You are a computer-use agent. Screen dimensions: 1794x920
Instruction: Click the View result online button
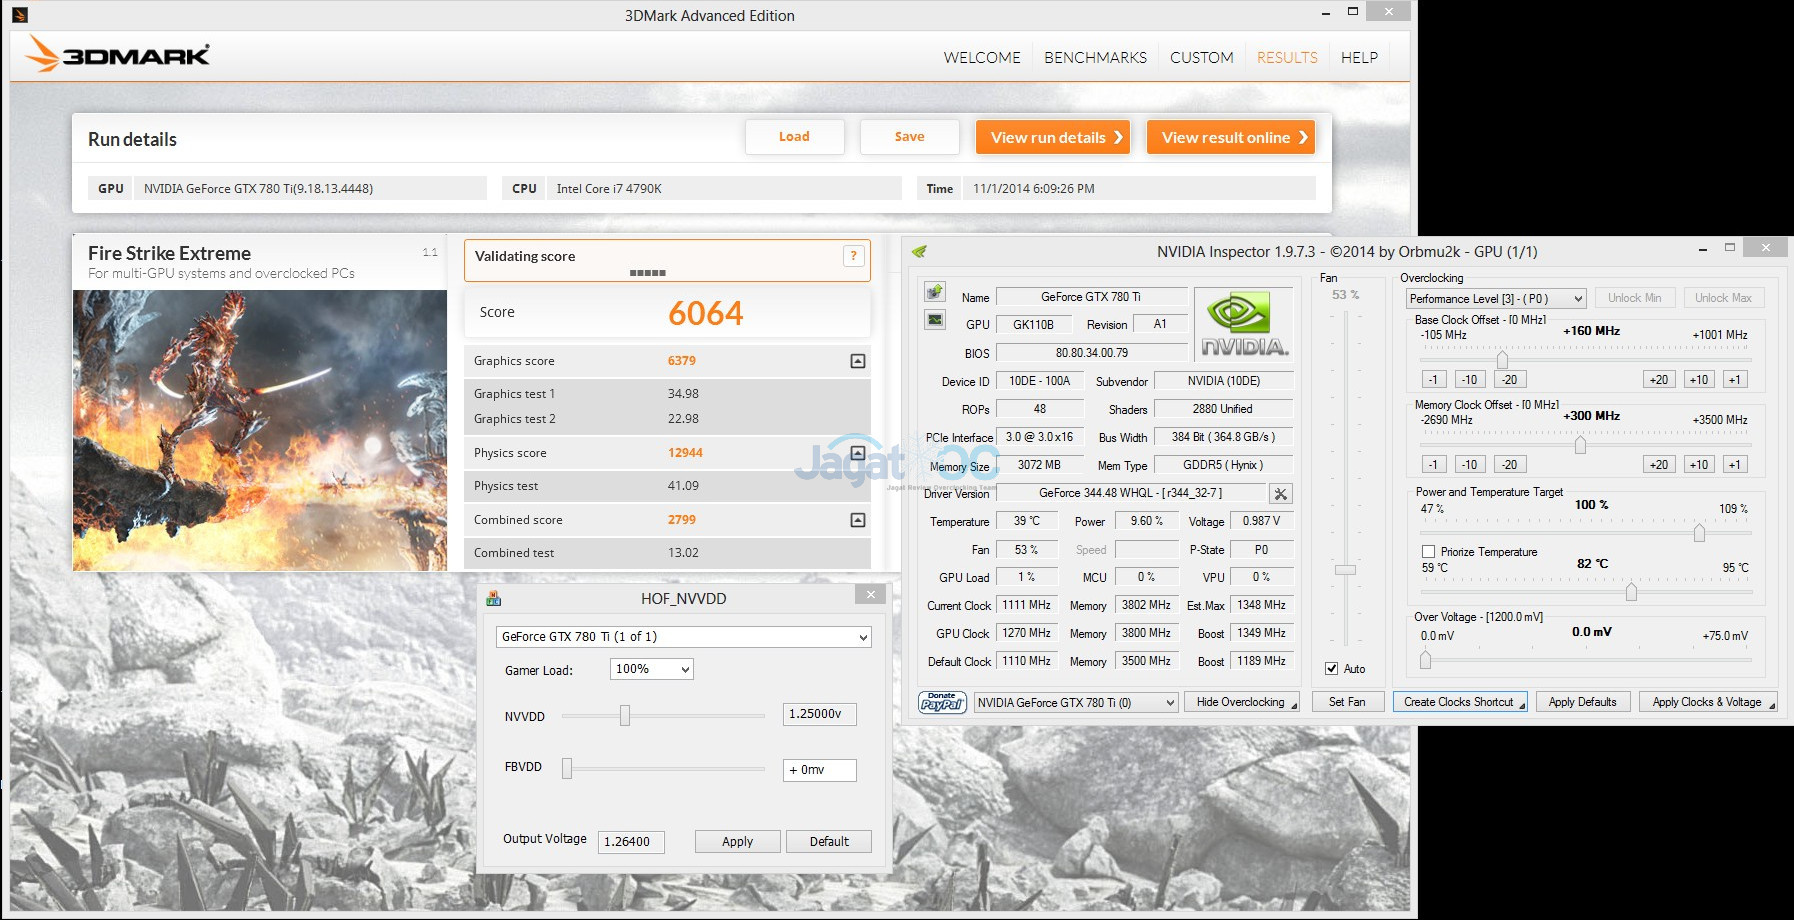(1230, 138)
